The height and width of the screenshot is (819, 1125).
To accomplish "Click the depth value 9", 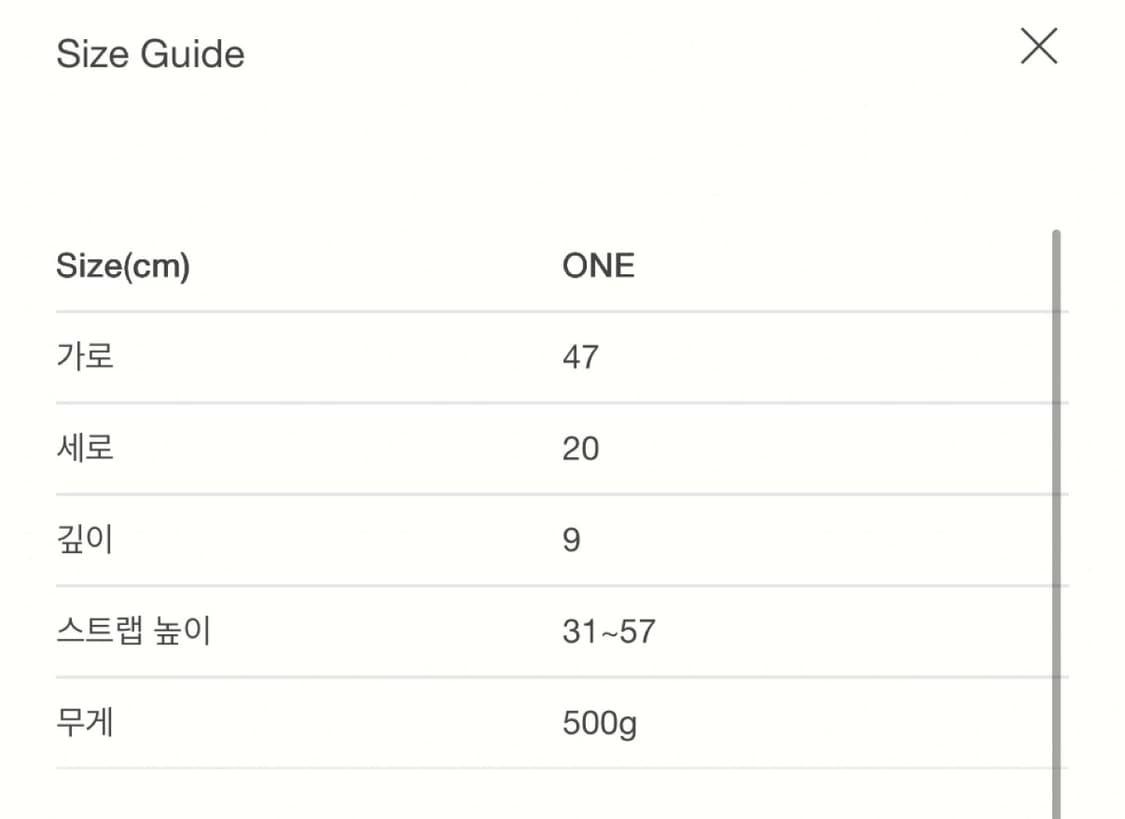I will point(571,541).
